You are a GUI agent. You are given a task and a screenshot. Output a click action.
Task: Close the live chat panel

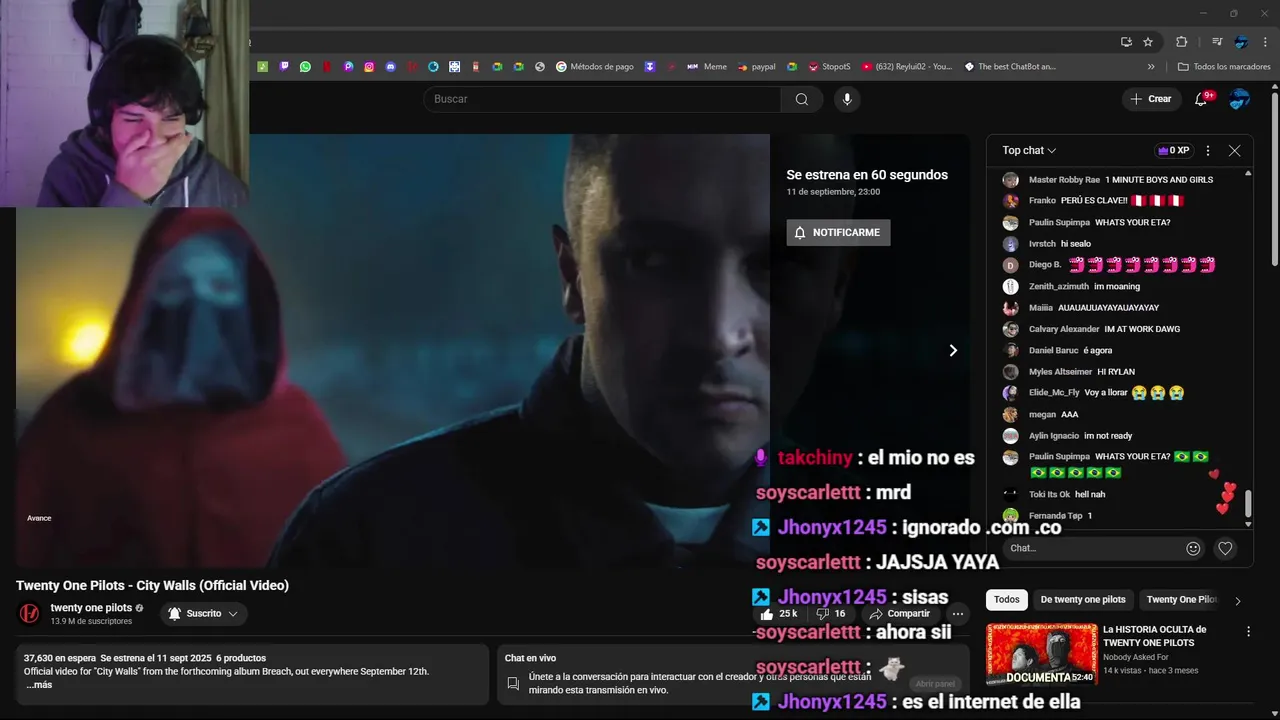1234,150
